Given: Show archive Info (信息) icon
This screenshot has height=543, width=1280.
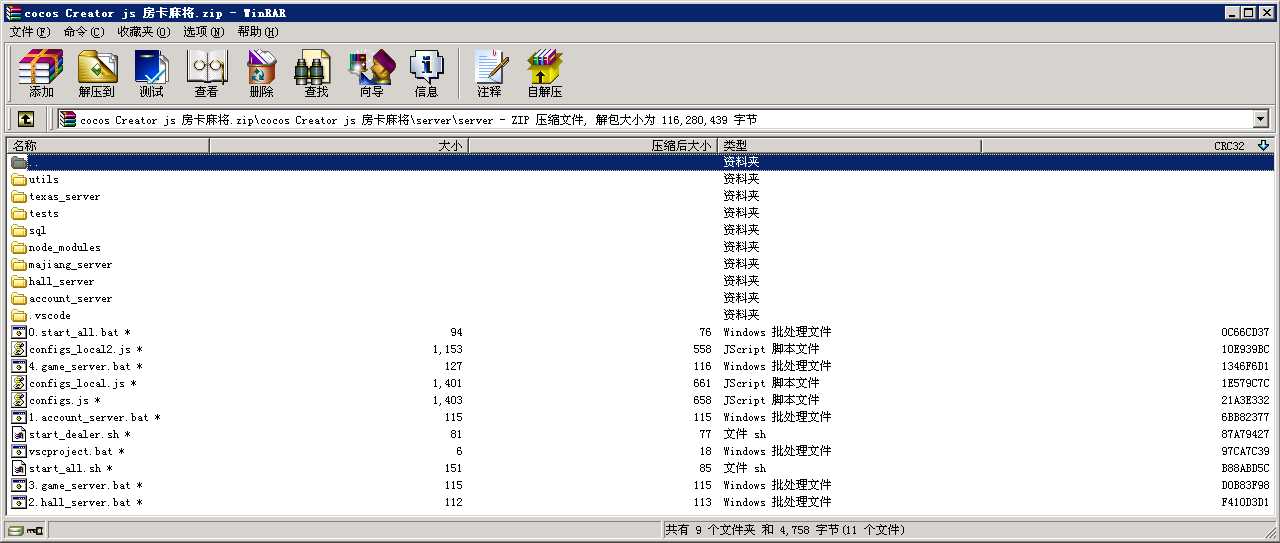Looking at the screenshot, I should pyautogui.click(x=426, y=73).
